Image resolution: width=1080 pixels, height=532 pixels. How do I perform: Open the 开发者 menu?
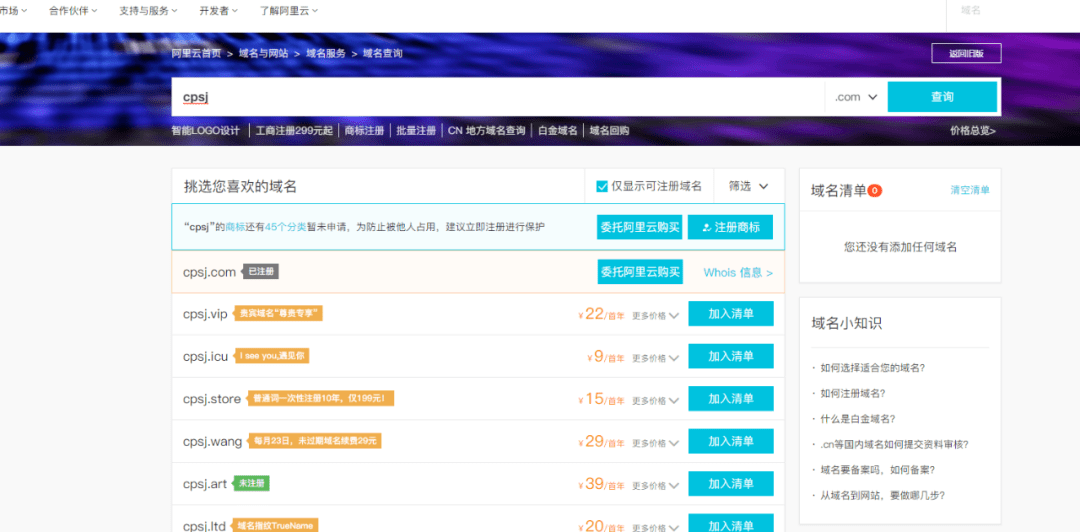pos(219,11)
